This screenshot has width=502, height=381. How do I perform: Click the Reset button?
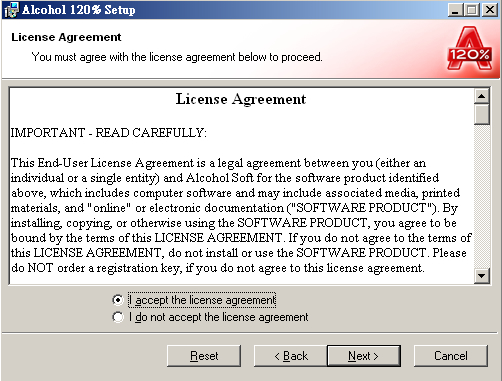204,356
